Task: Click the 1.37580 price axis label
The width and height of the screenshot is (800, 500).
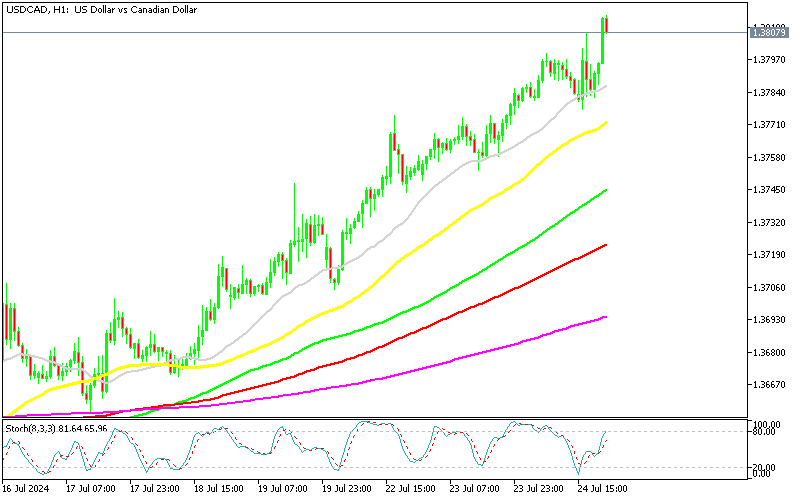Action: [769, 158]
